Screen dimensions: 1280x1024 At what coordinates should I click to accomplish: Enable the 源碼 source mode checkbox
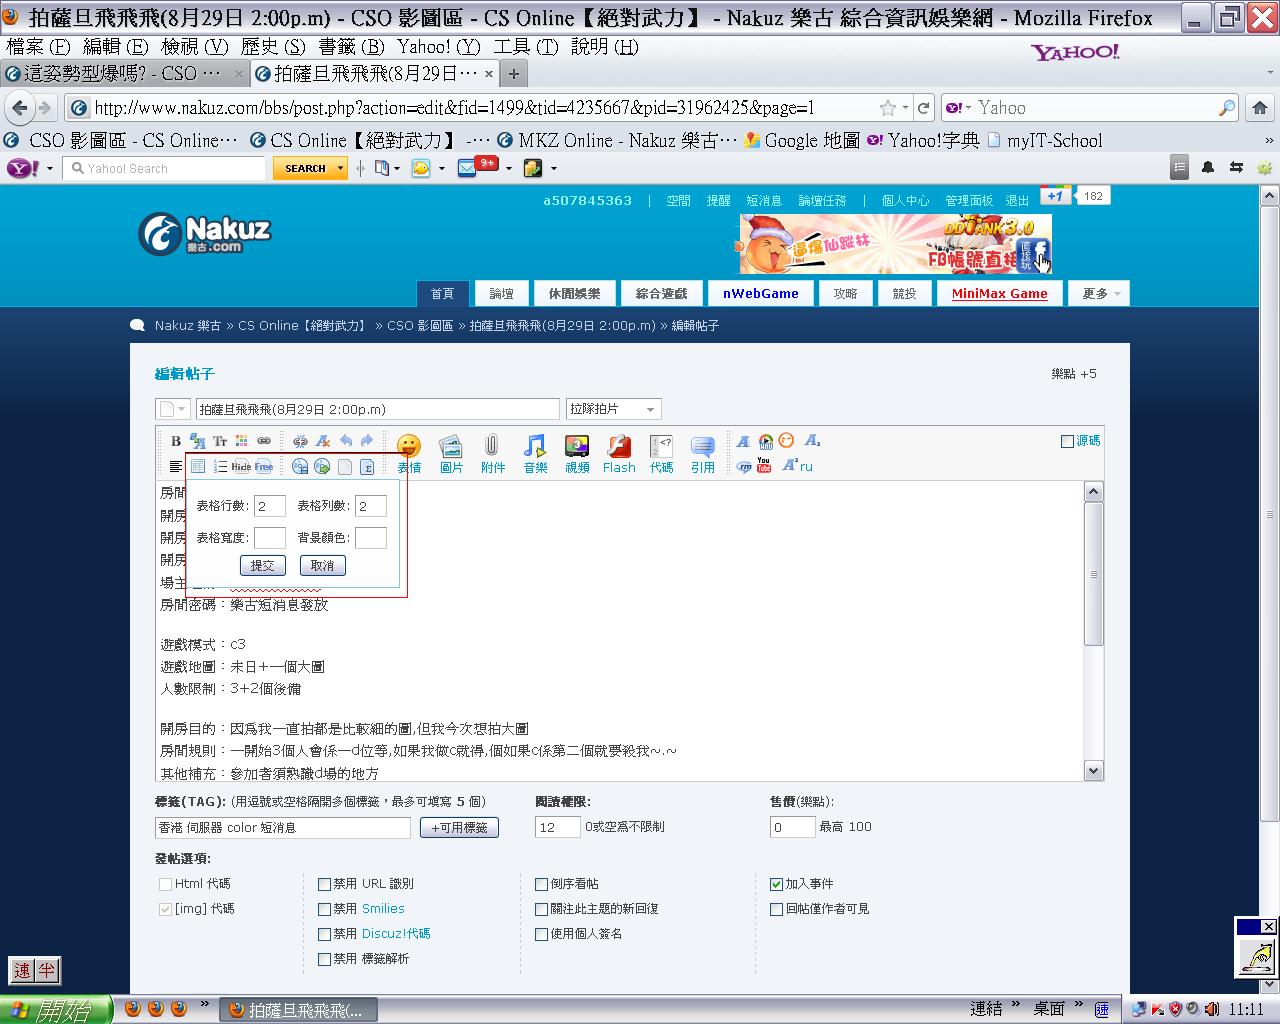coord(1067,441)
